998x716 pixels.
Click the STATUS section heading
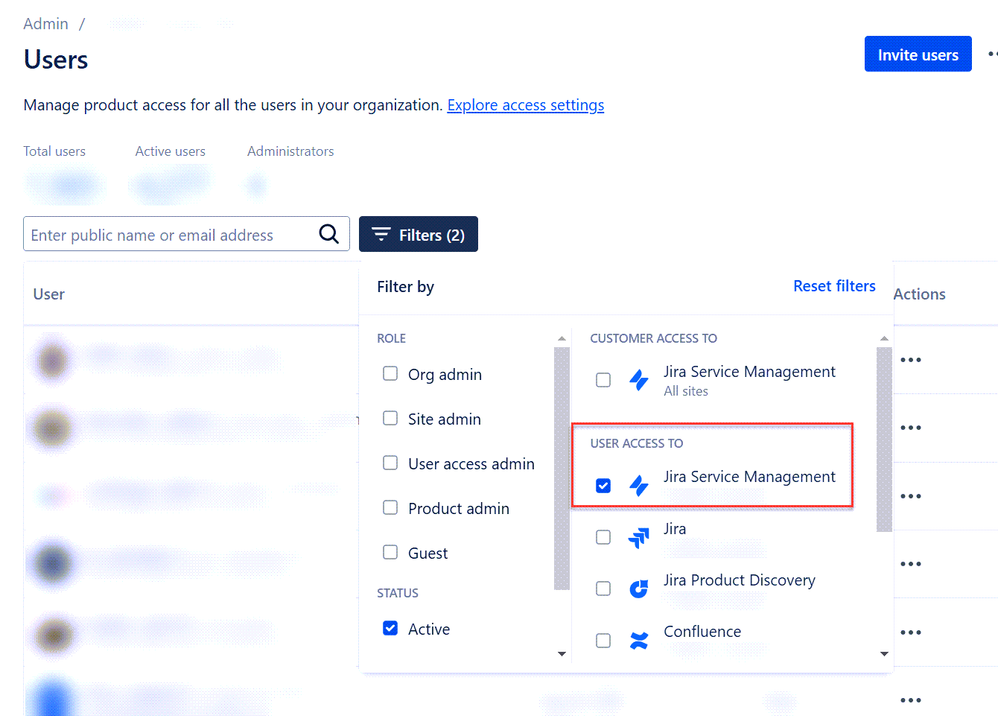pyautogui.click(x=397, y=593)
